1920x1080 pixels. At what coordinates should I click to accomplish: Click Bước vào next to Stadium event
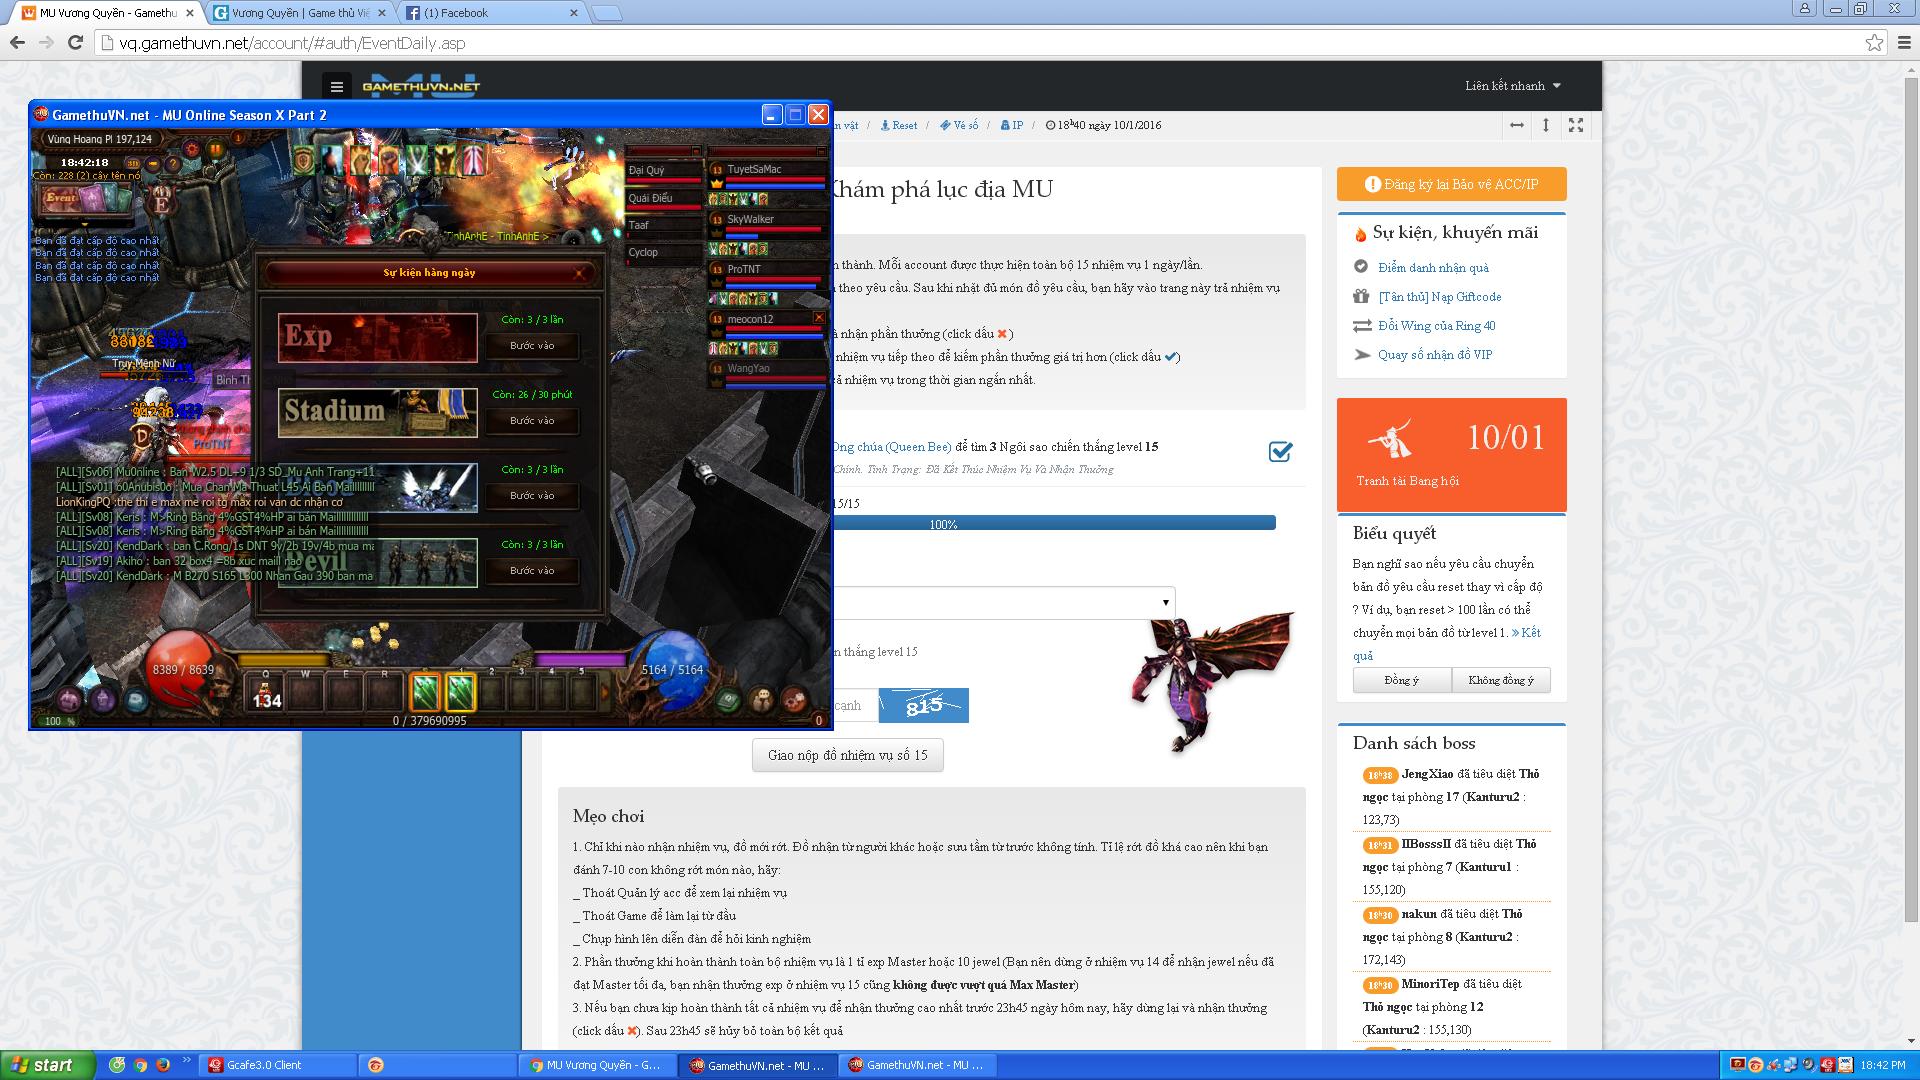click(531, 421)
